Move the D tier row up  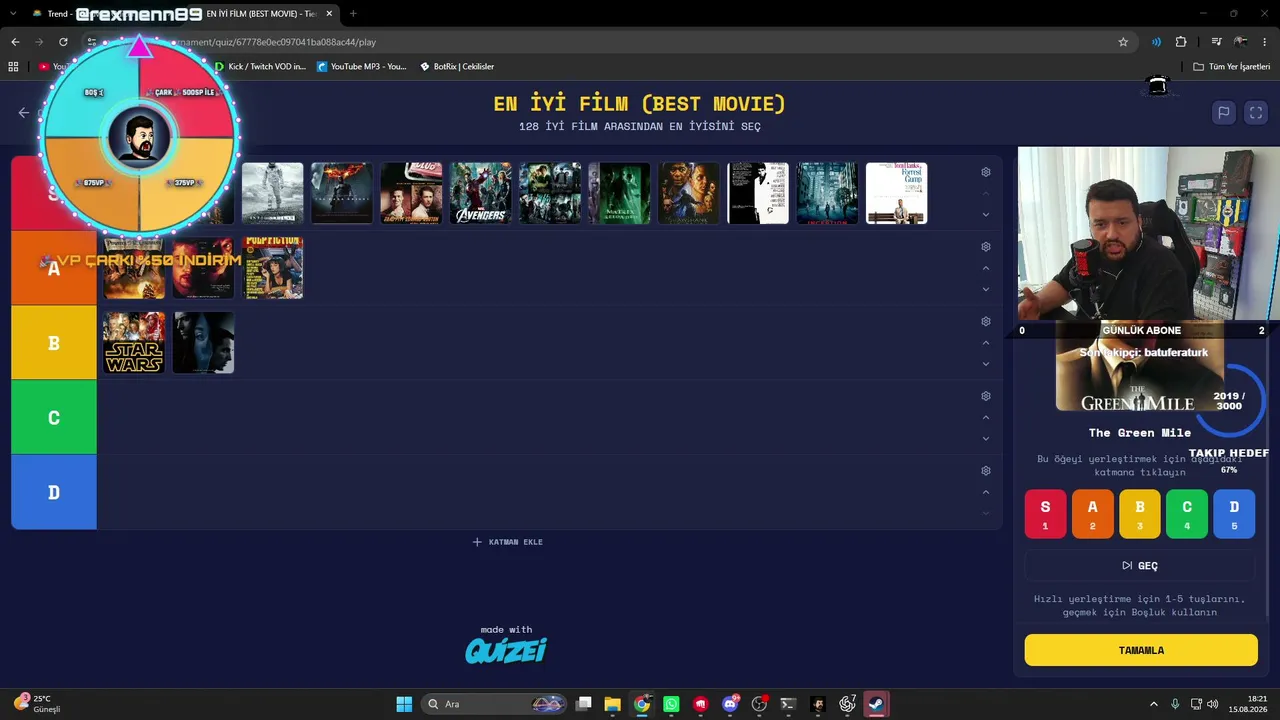[x=986, y=492]
